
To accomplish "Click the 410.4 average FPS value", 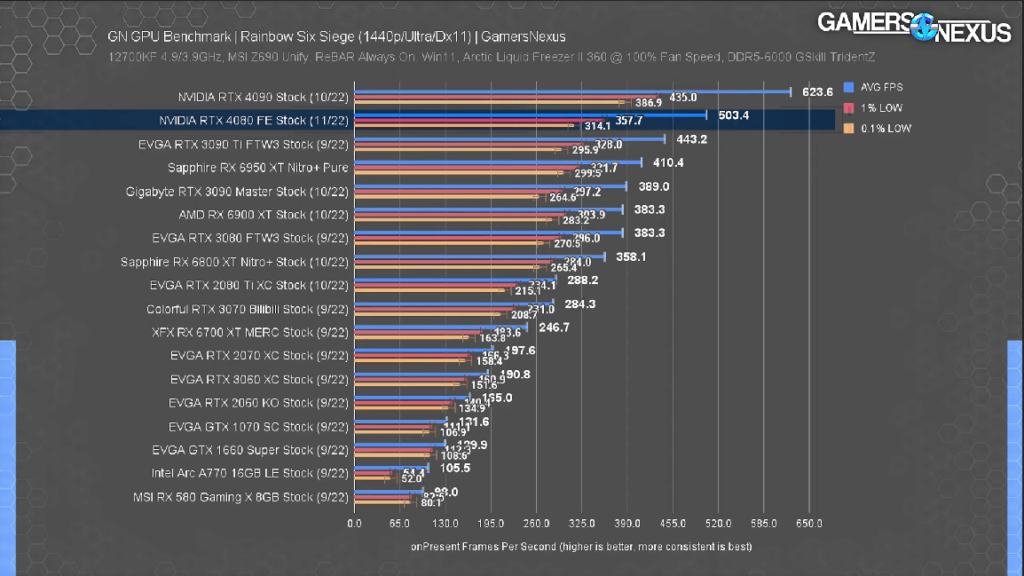I will tap(668, 163).
